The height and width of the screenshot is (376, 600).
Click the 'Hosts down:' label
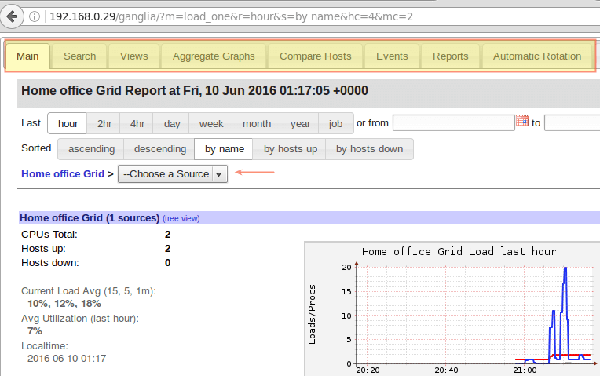50,263
